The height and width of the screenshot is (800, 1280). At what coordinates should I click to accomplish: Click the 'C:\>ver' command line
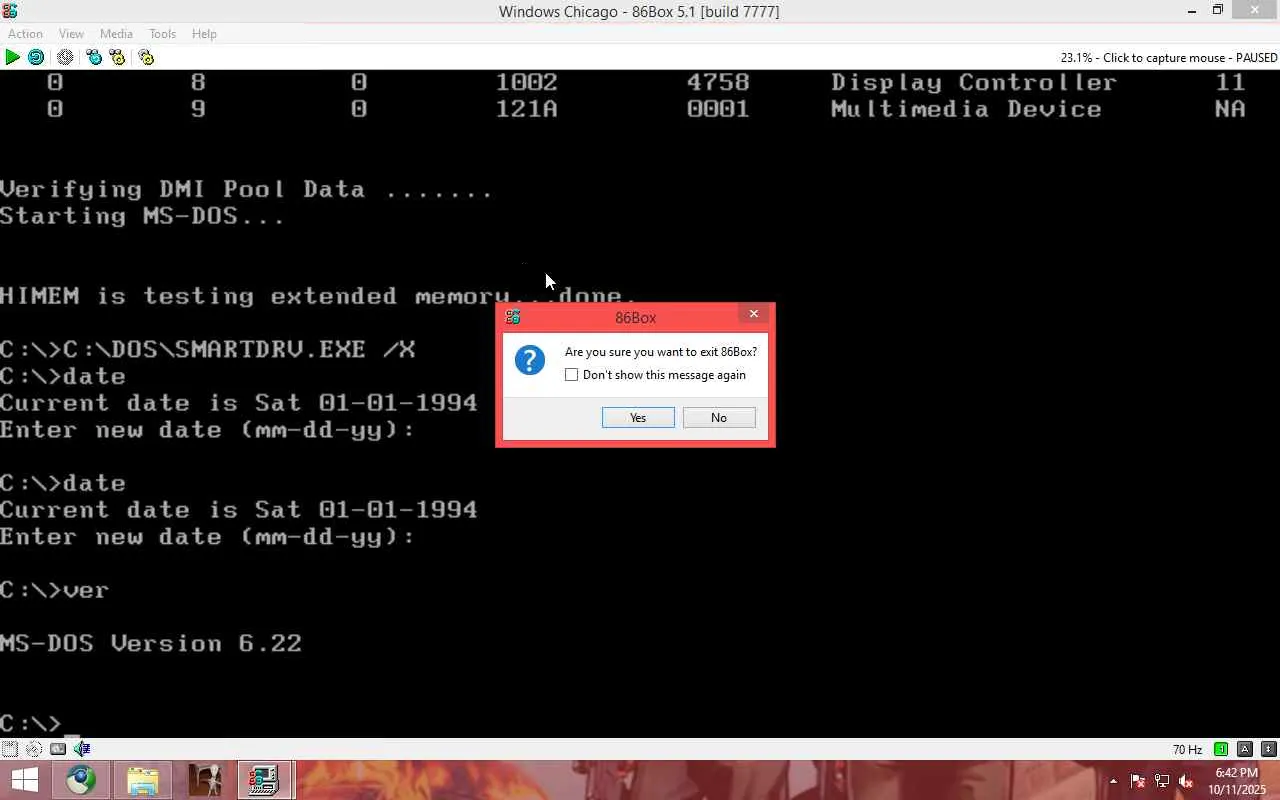(x=54, y=590)
